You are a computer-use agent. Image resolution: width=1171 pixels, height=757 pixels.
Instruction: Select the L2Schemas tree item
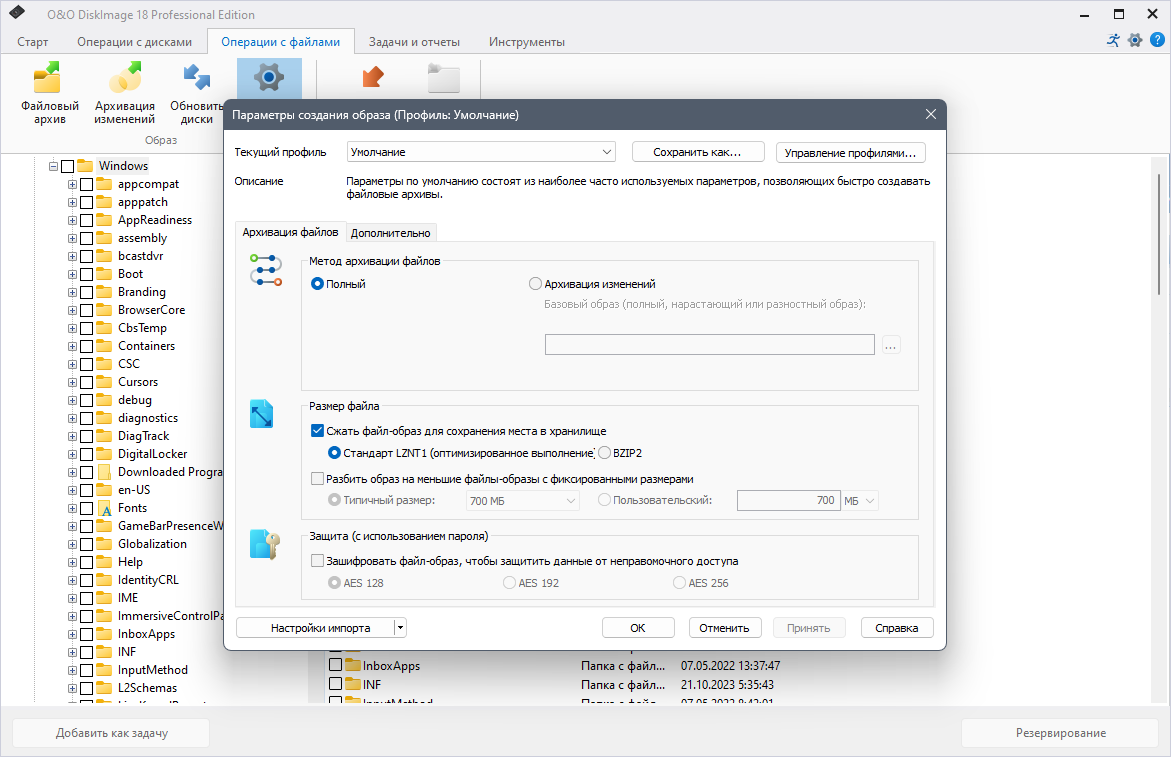[x=147, y=688]
